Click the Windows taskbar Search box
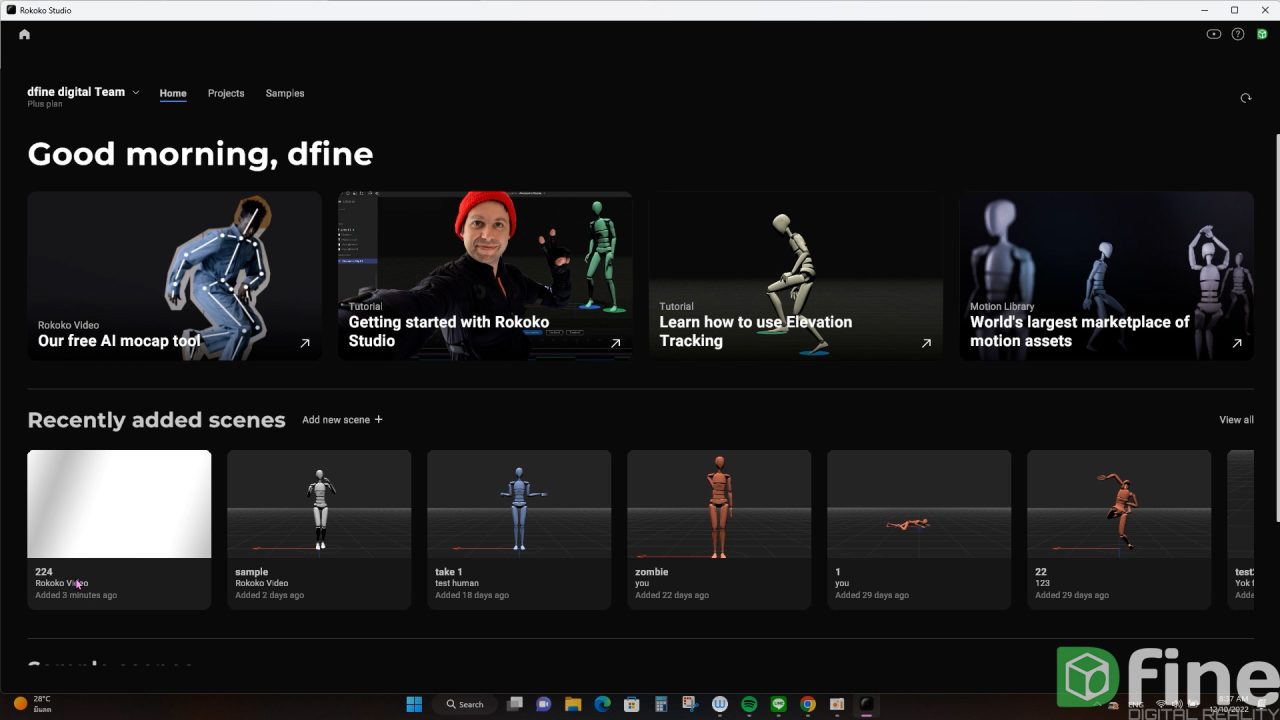The height and width of the screenshot is (720, 1280). pyautogui.click(x=465, y=704)
